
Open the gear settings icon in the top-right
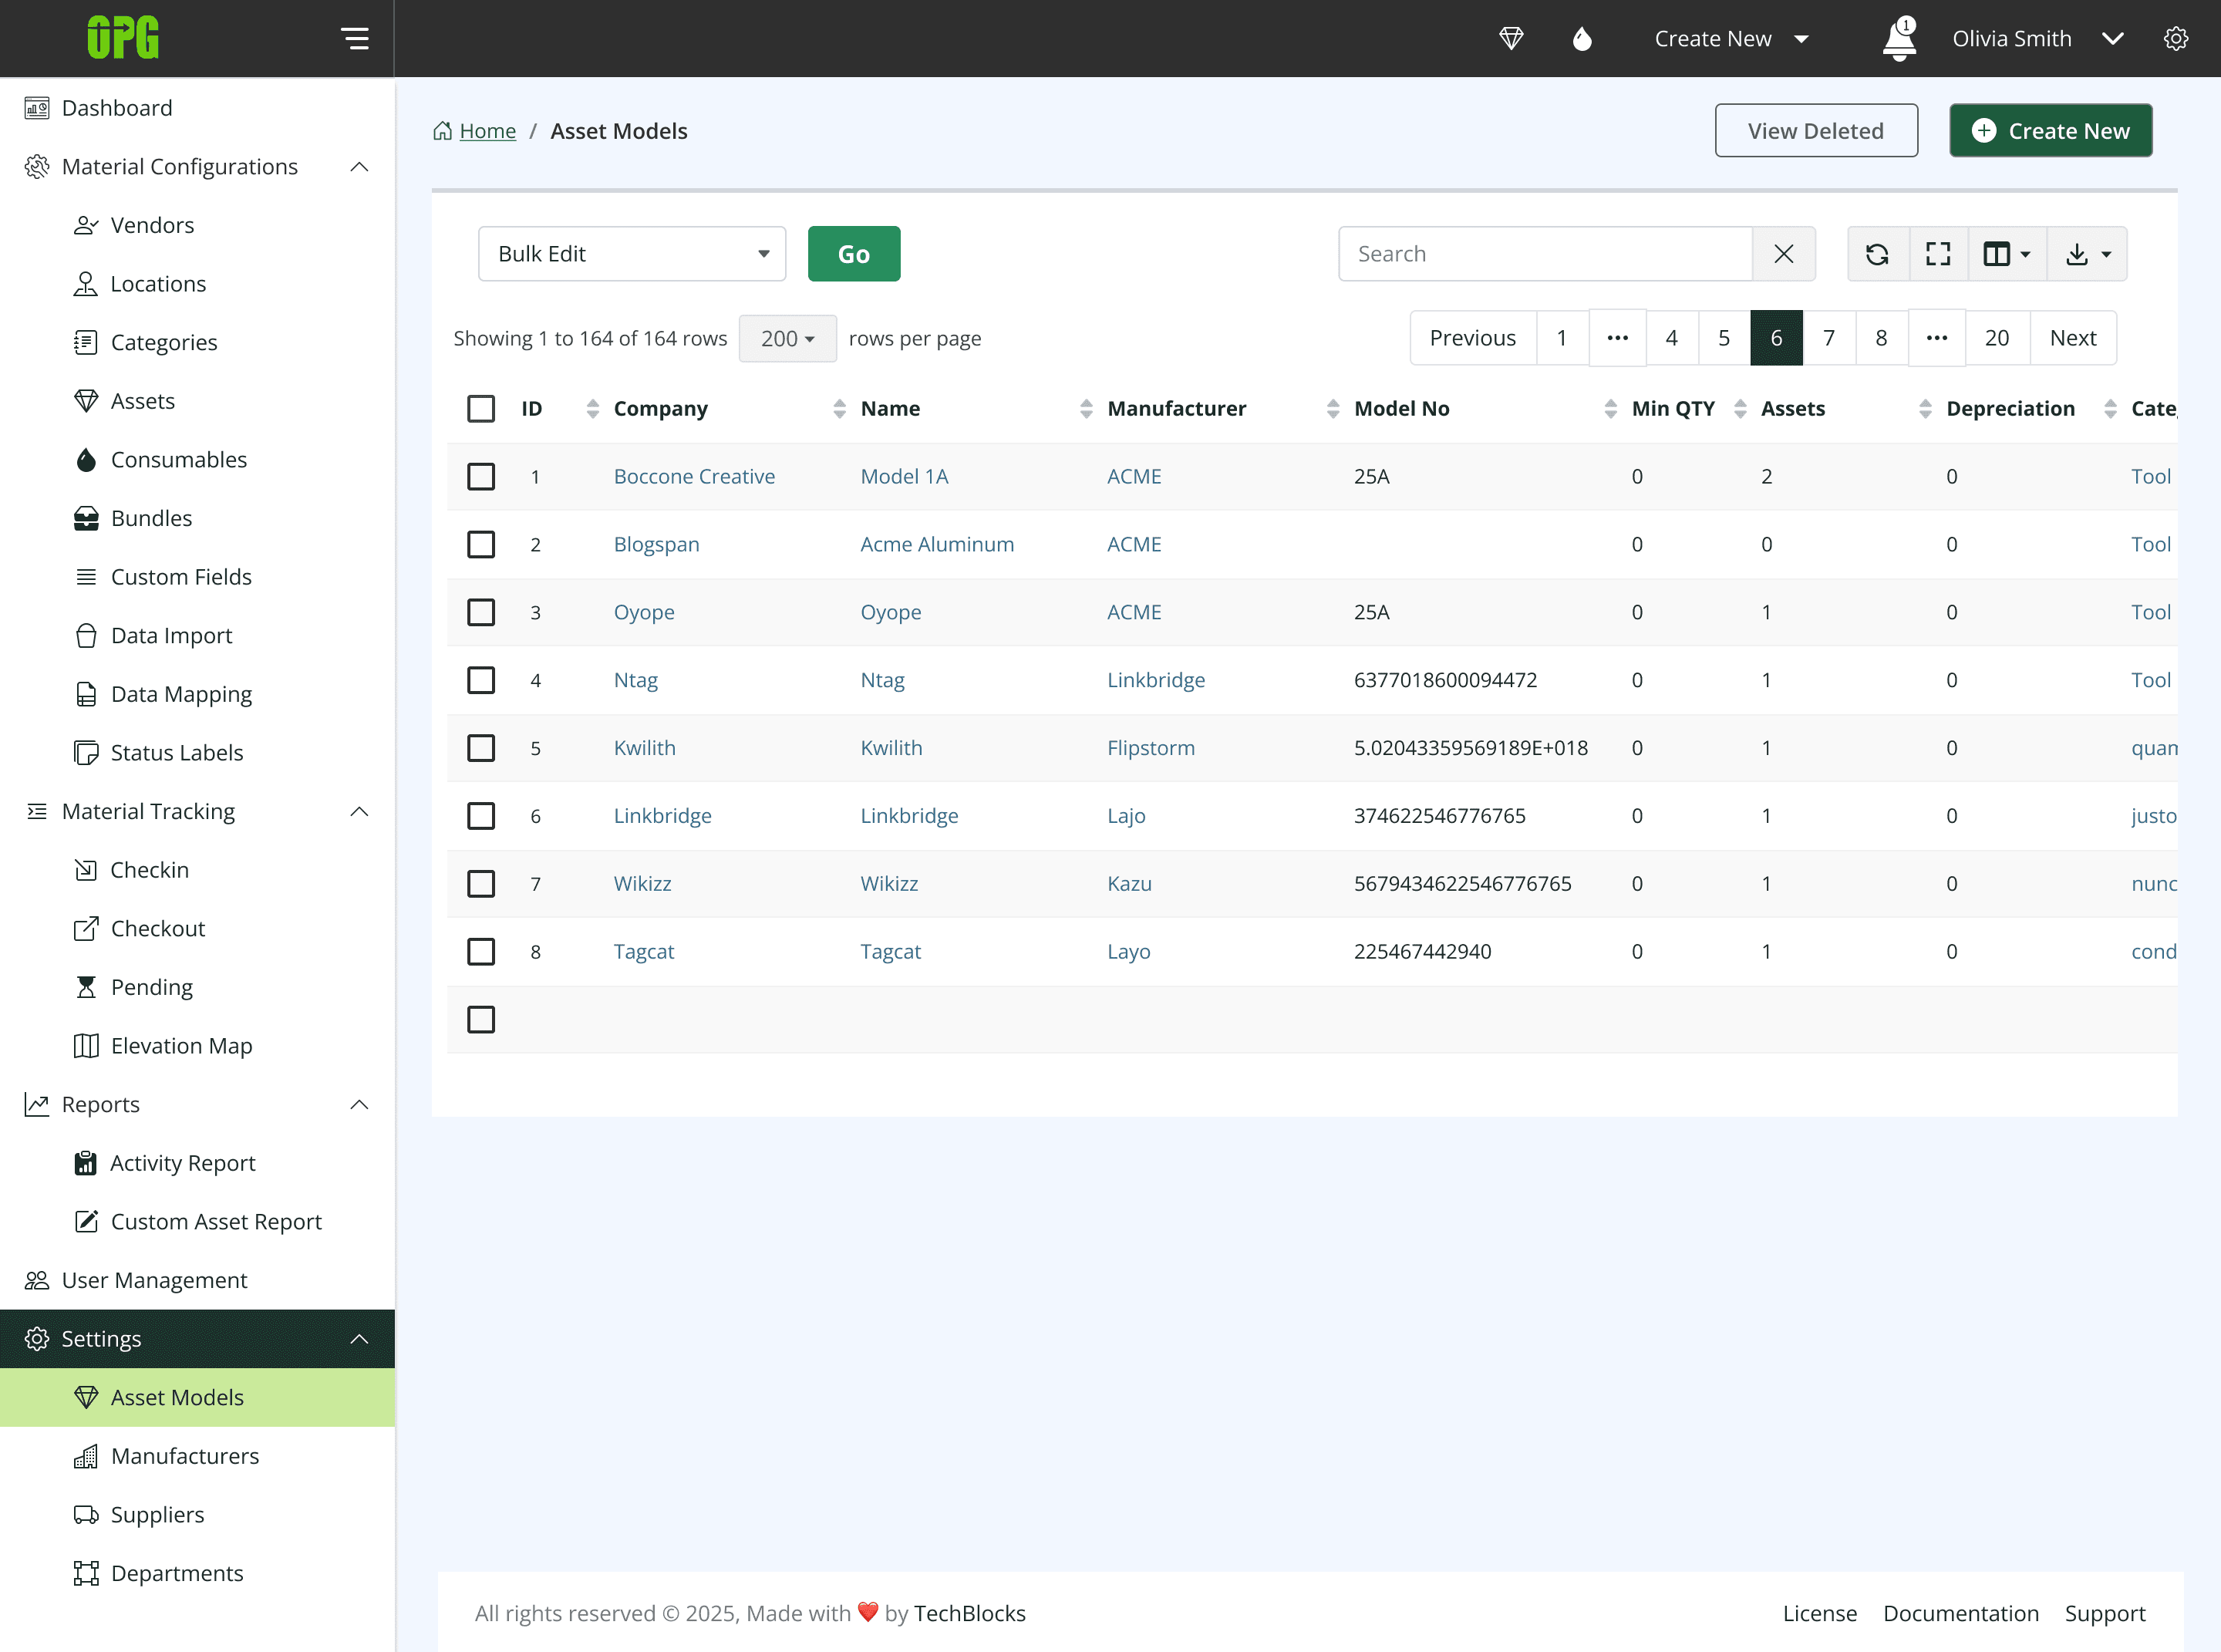(2175, 39)
